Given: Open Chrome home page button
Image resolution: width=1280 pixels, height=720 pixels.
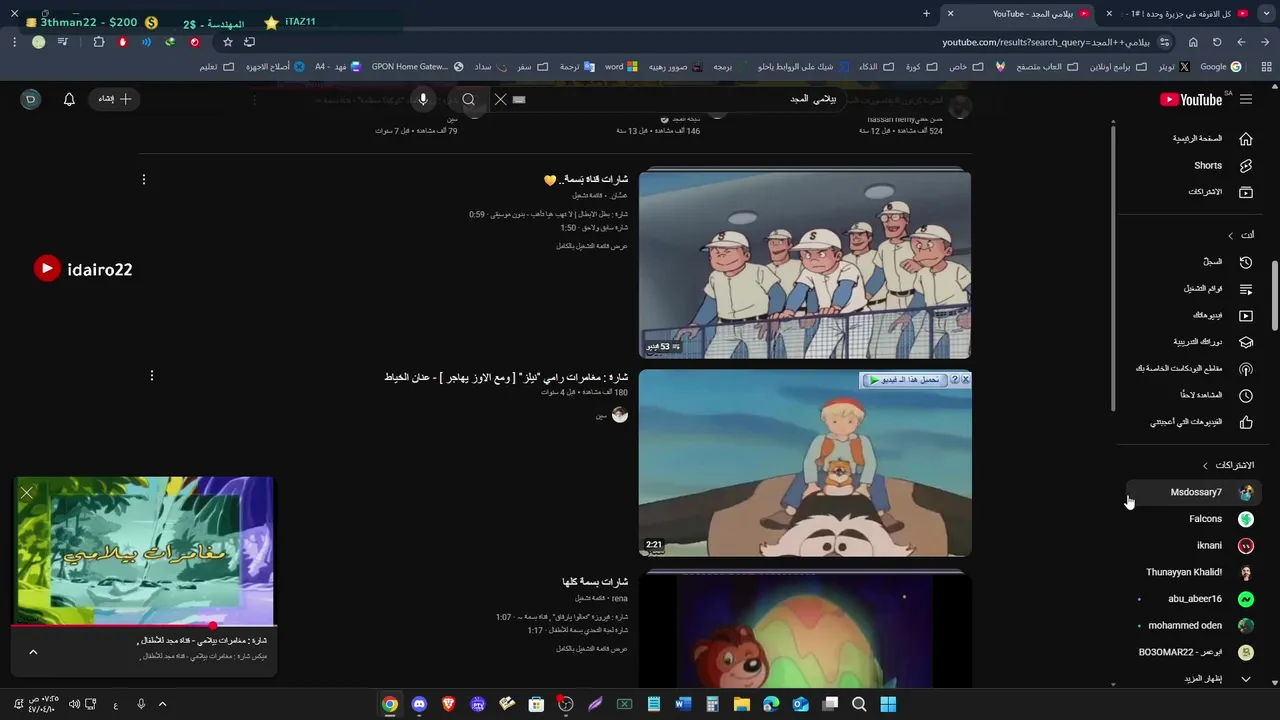Looking at the screenshot, I should pyautogui.click(x=1193, y=42).
